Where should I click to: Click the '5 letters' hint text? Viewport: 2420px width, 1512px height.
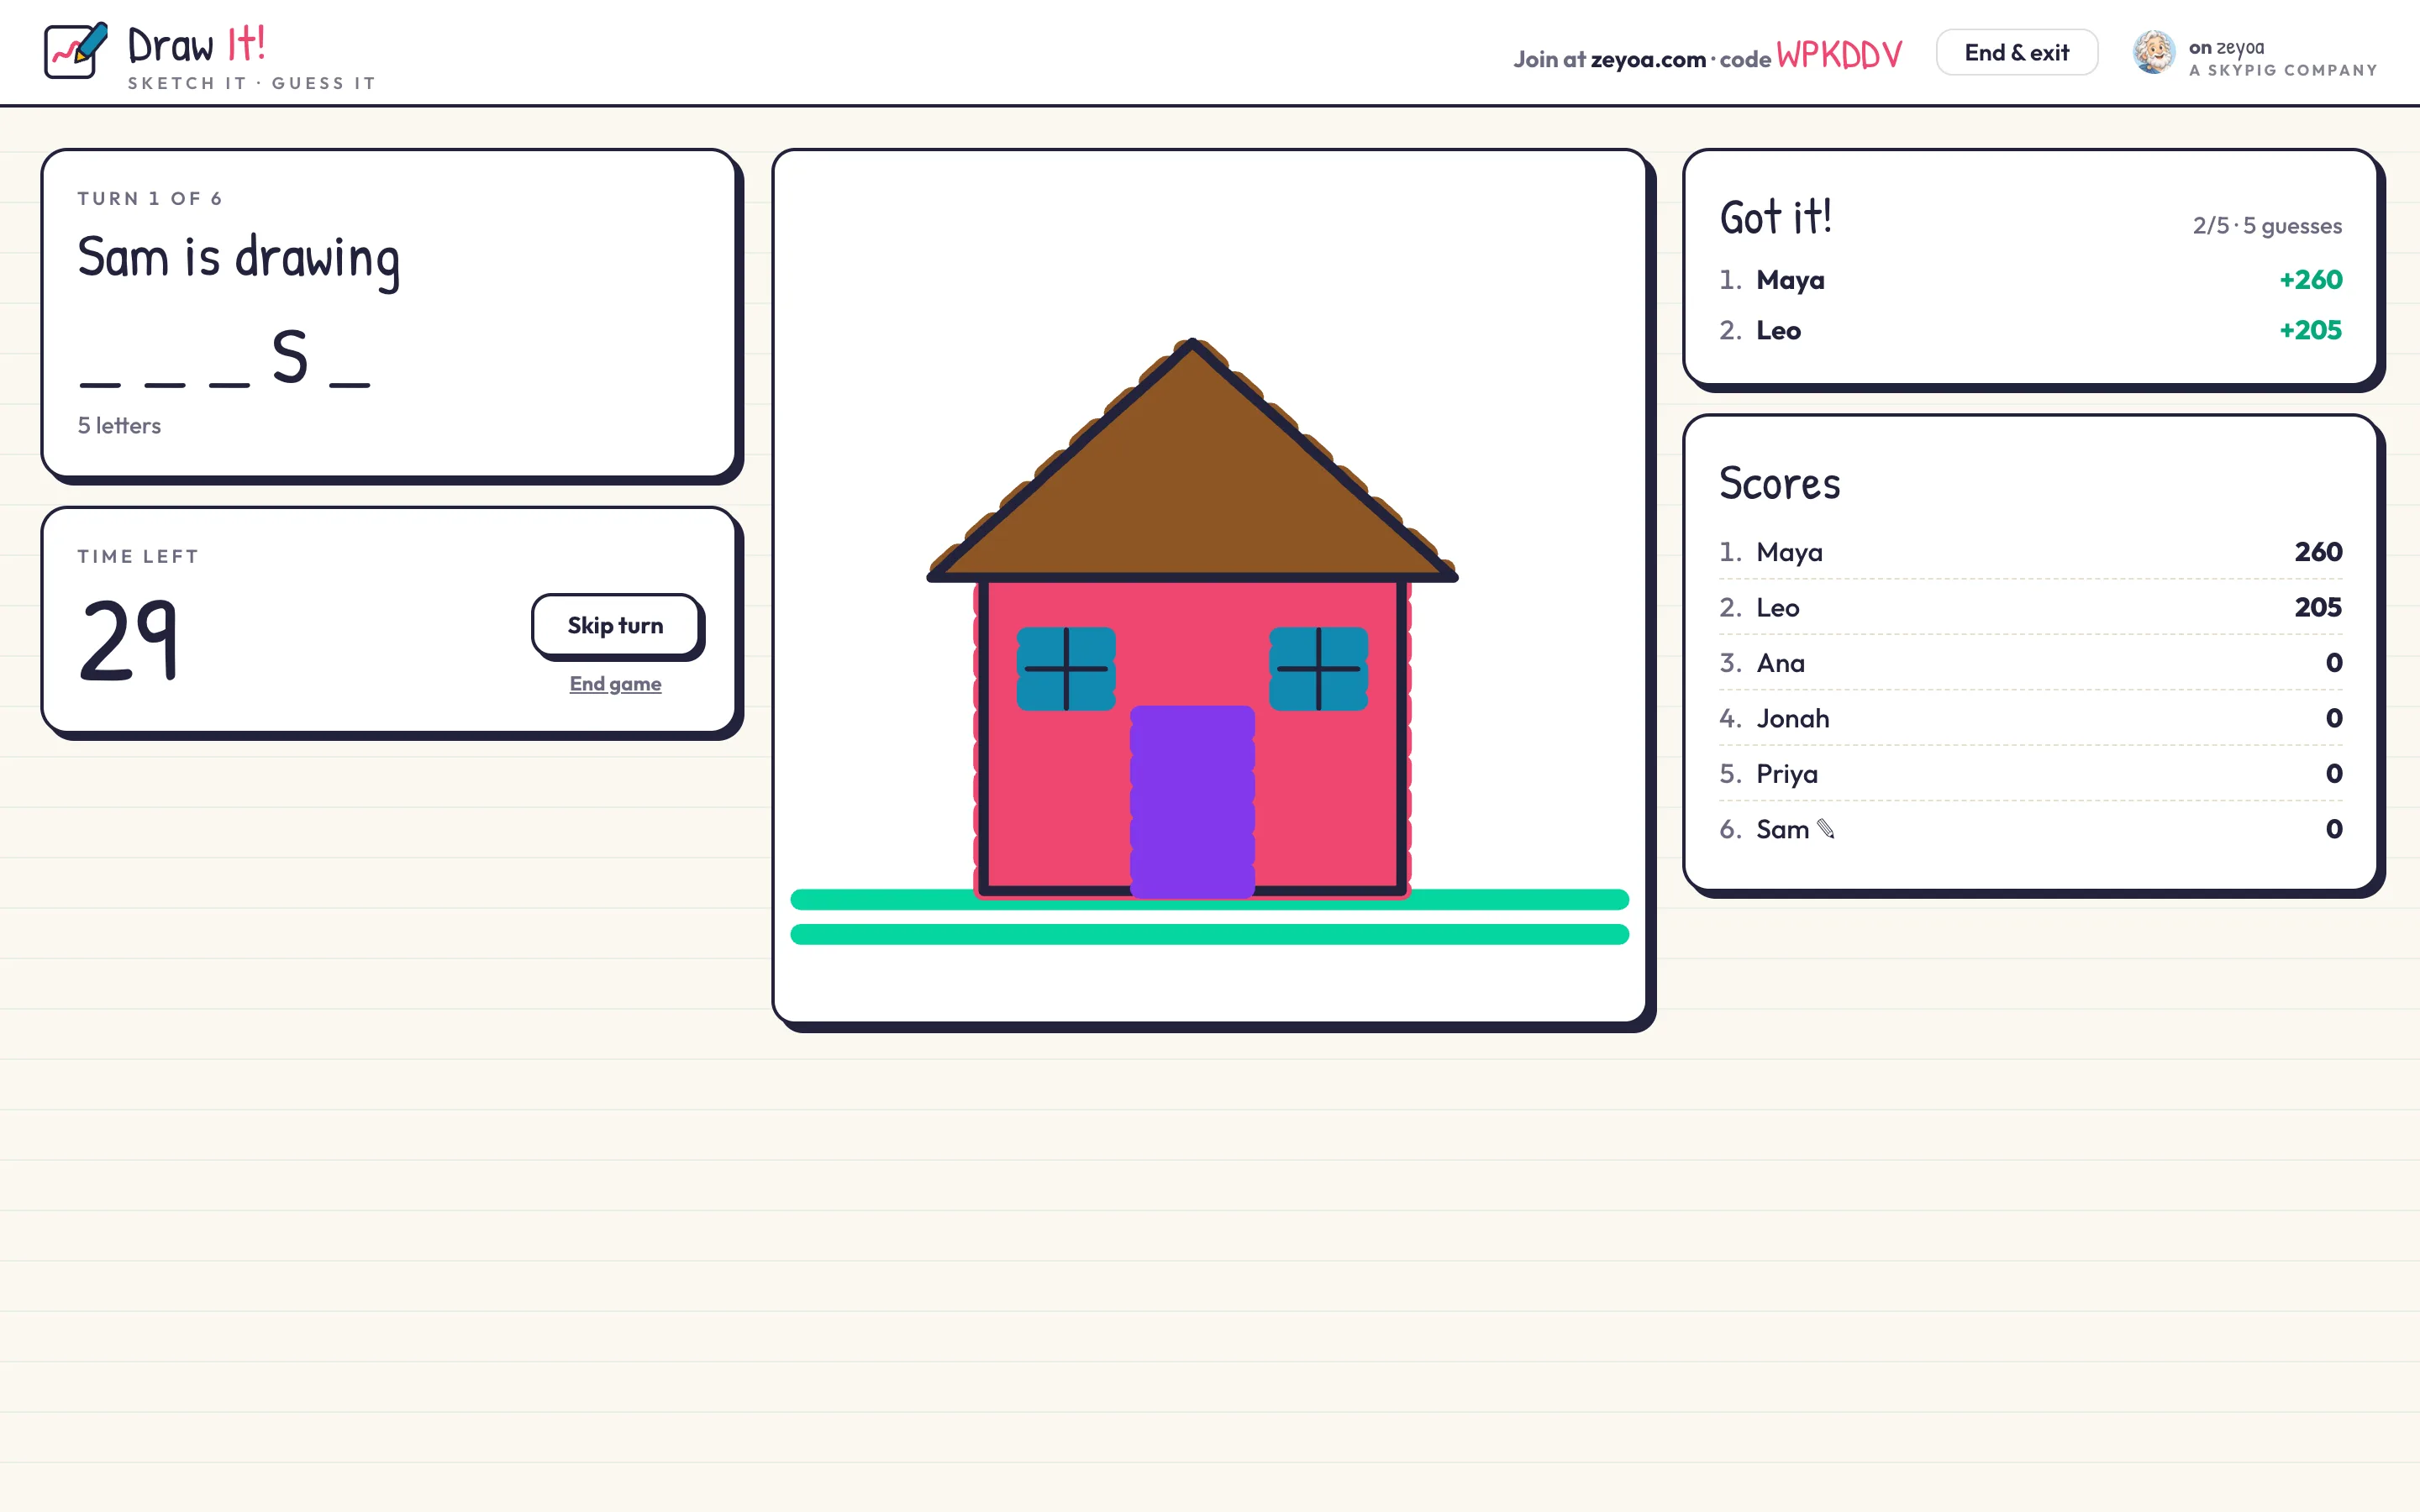[119, 426]
